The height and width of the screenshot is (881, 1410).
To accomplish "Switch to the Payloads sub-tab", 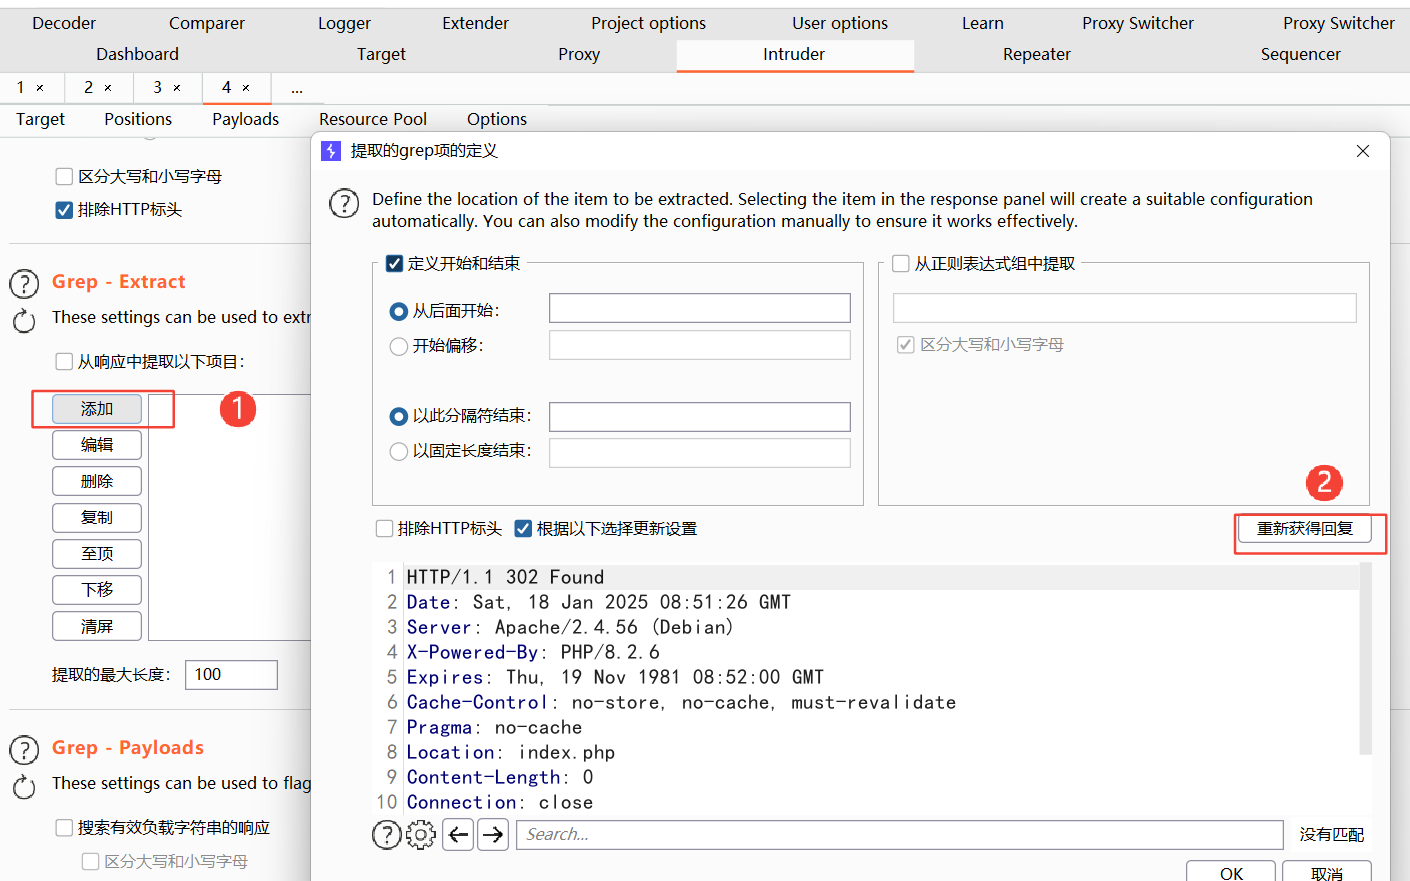I will point(245,119).
